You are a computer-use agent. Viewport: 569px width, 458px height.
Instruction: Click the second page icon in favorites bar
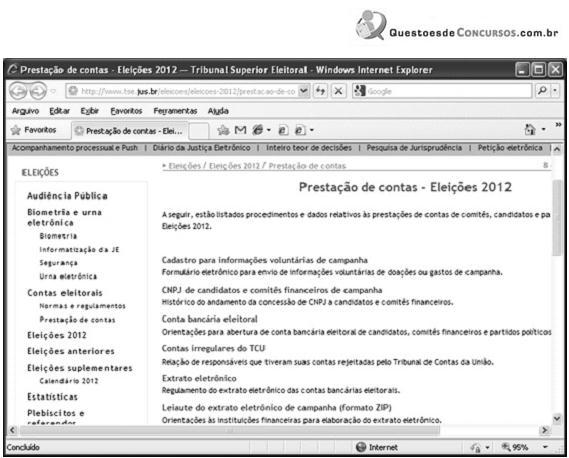[300, 130]
